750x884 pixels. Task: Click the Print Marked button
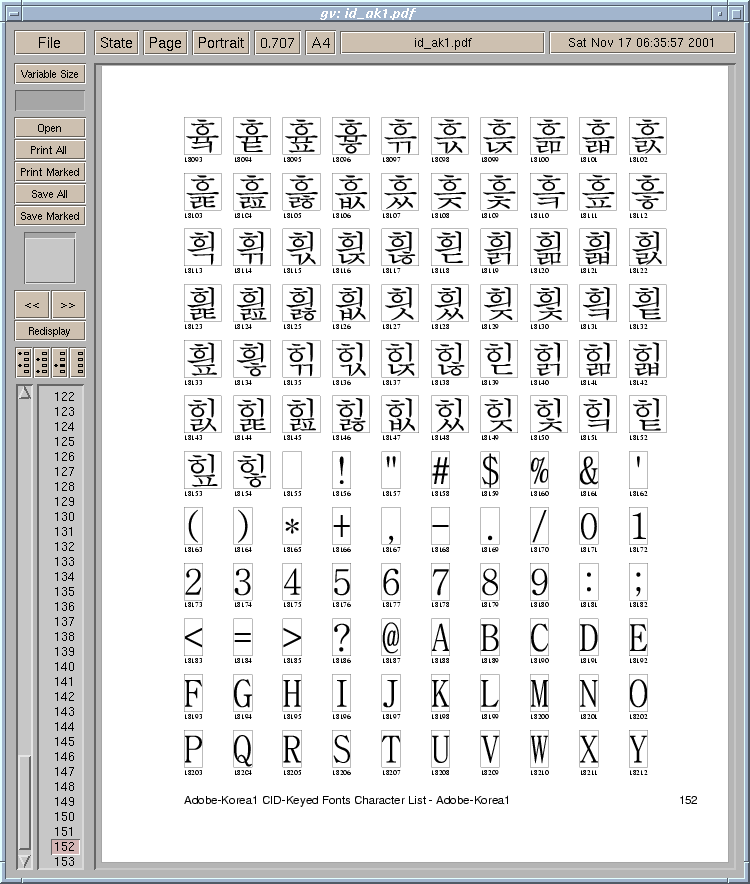(x=49, y=172)
